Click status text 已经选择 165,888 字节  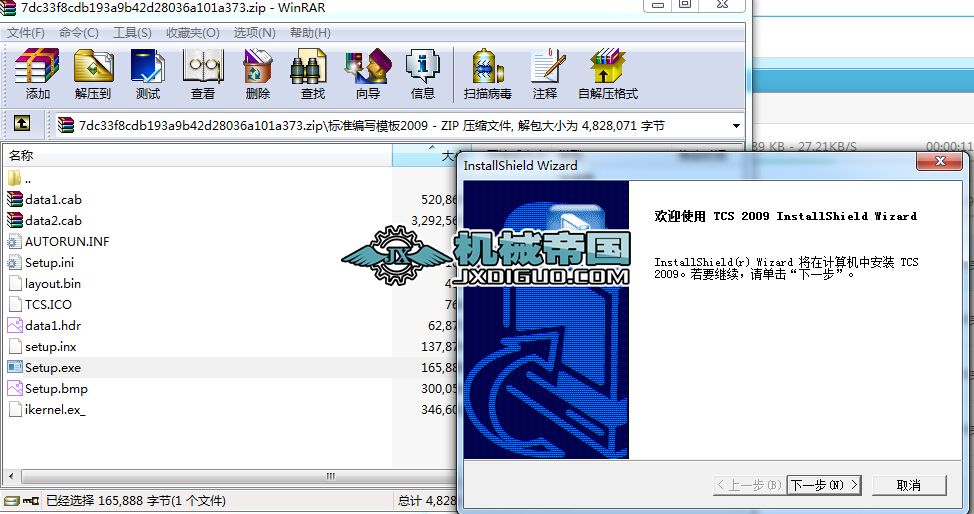[x=135, y=500]
